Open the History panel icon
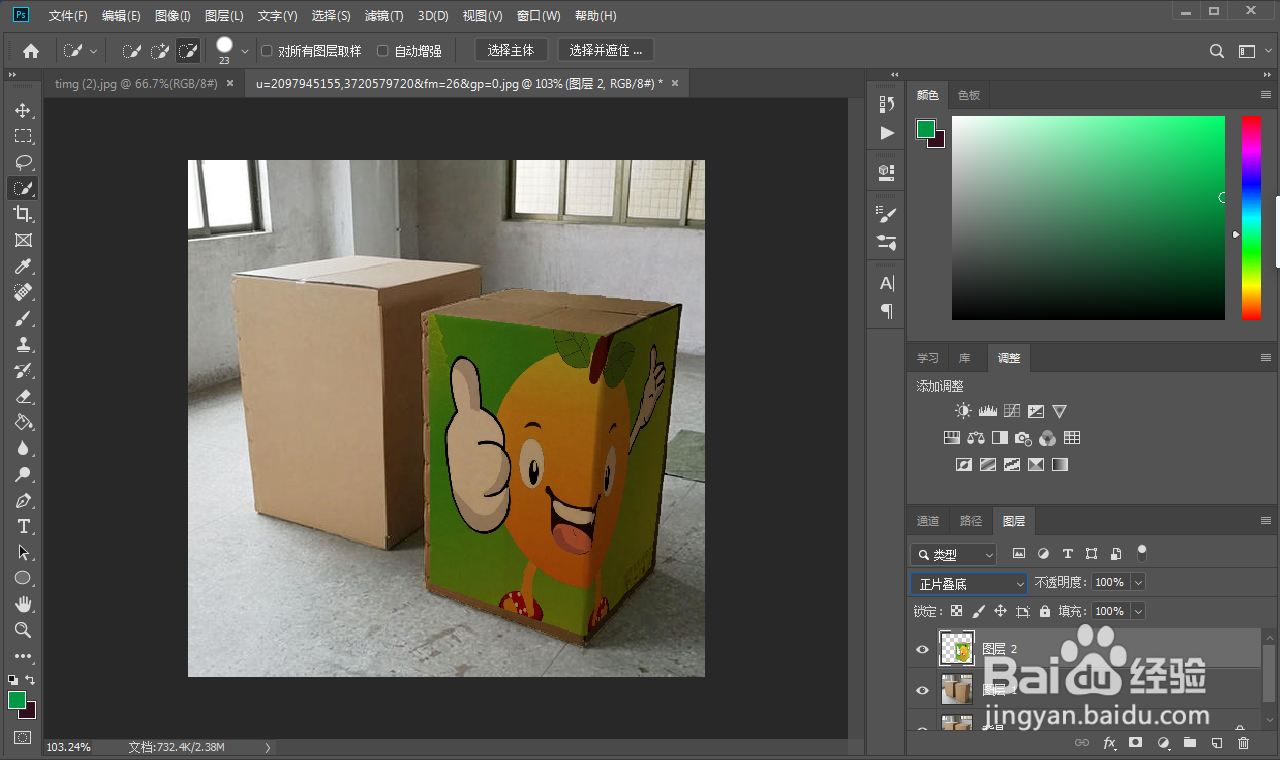1280x760 pixels. pyautogui.click(x=886, y=104)
